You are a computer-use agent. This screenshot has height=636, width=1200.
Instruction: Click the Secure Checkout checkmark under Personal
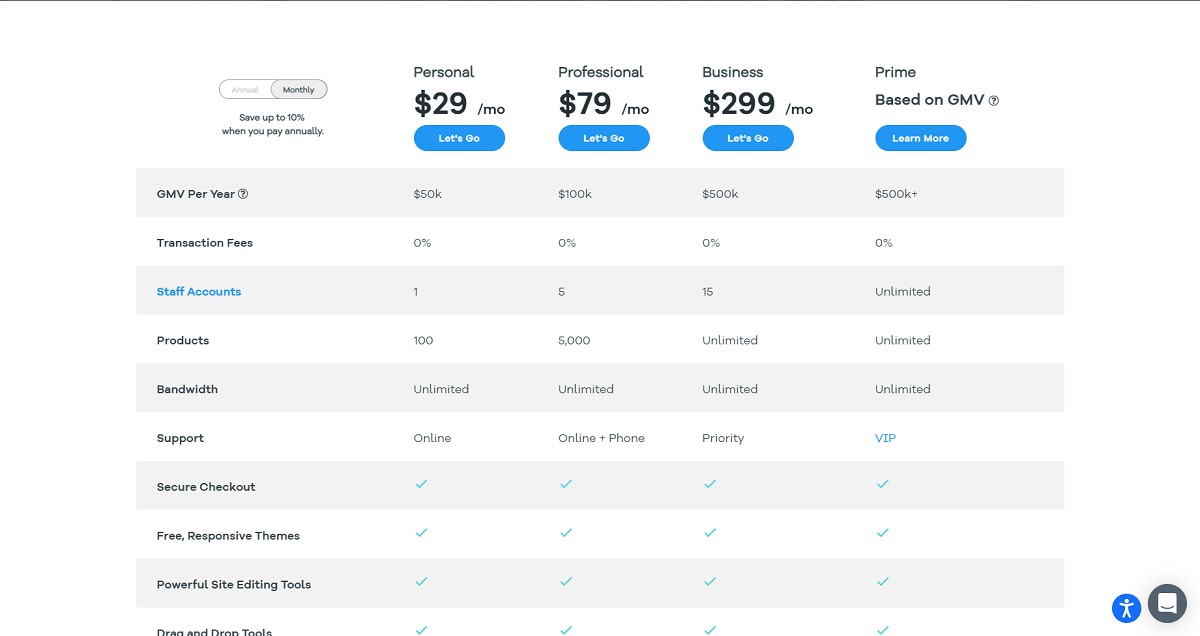click(x=421, y=484)
